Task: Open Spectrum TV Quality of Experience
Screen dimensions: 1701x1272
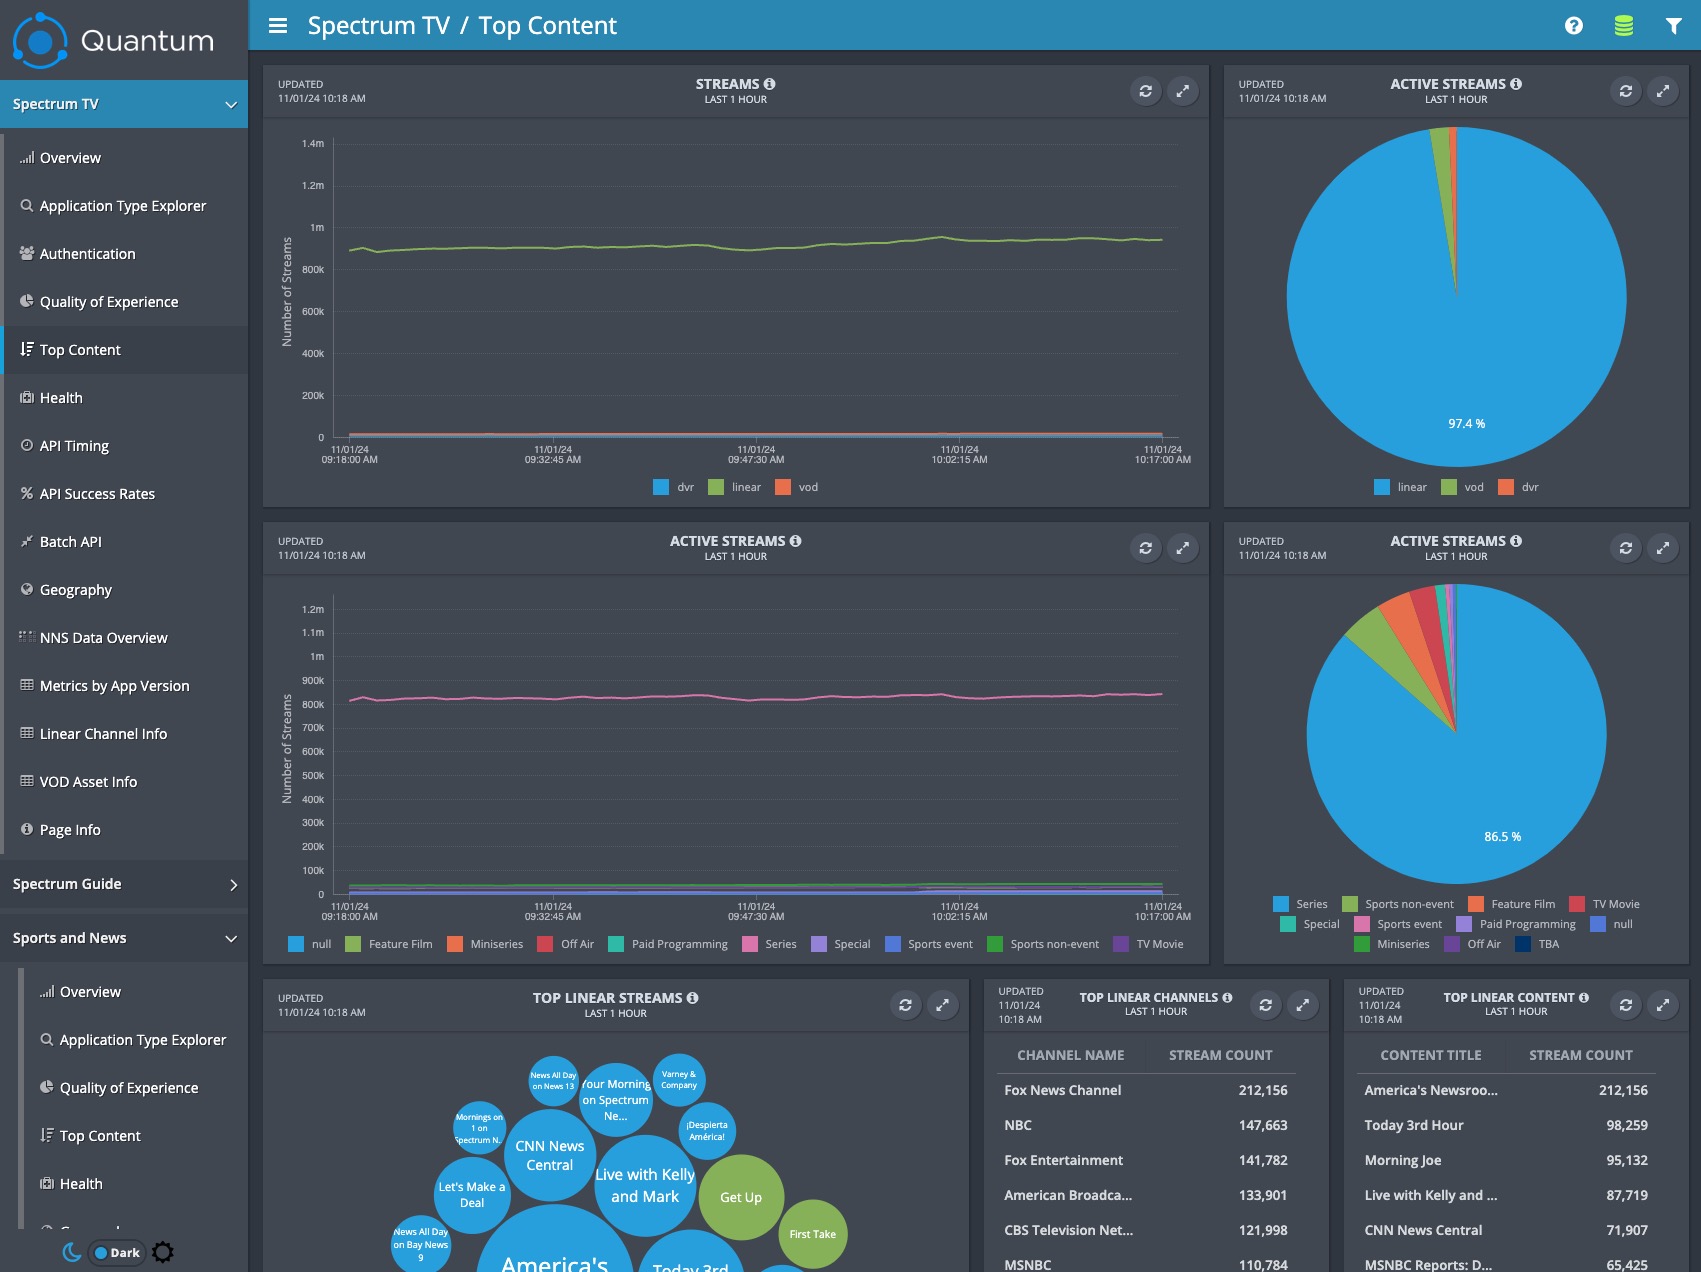Action: coord(126,302)
